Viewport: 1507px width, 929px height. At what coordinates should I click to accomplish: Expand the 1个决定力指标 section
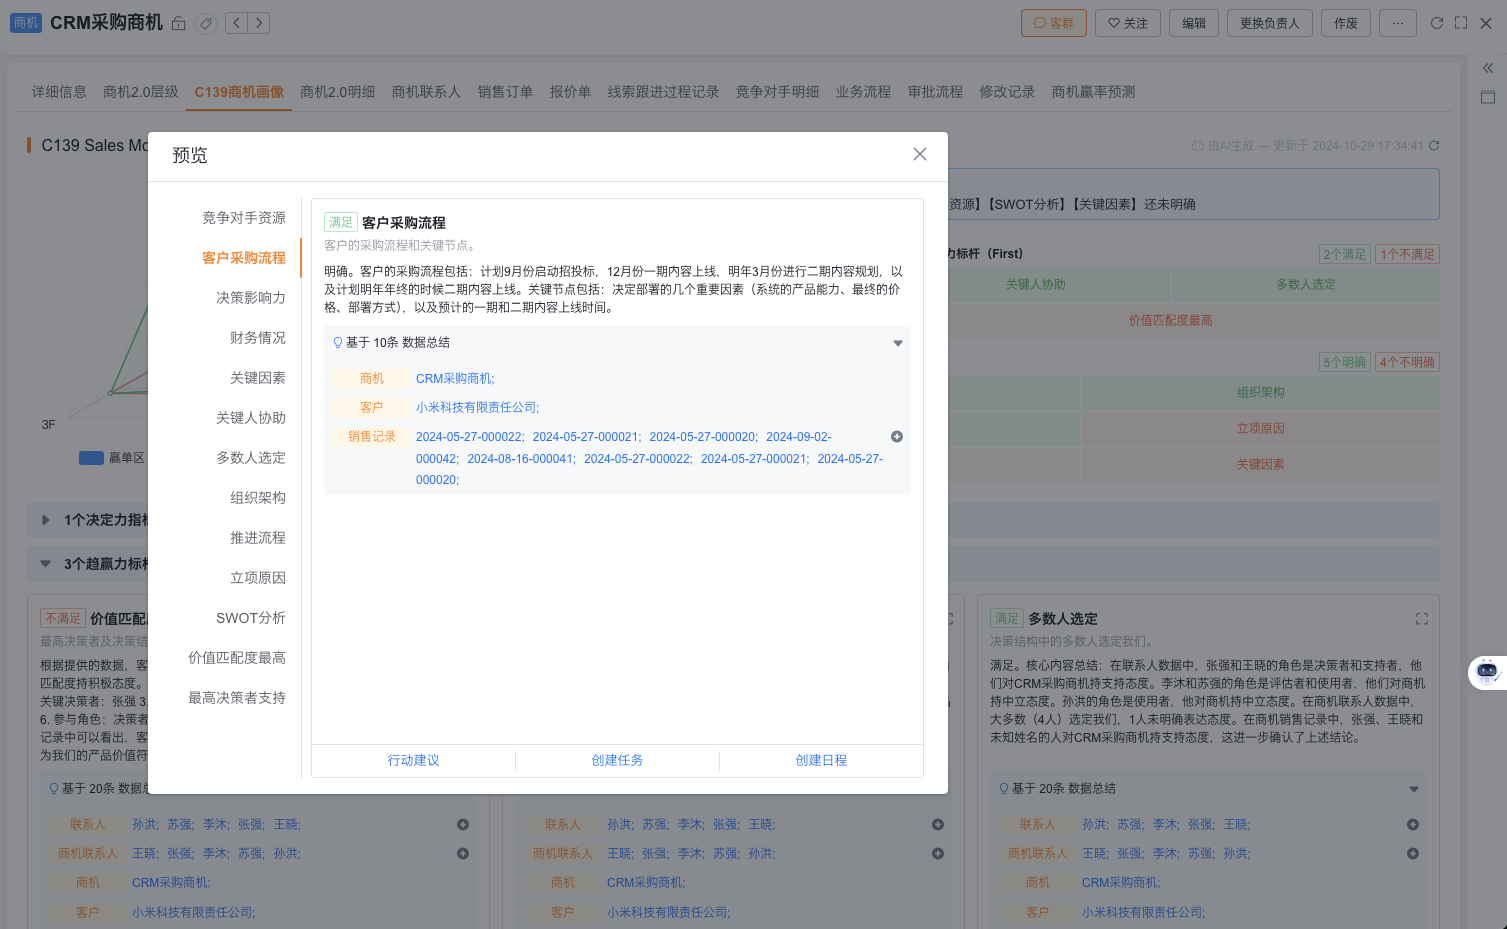tap(45, 520)
